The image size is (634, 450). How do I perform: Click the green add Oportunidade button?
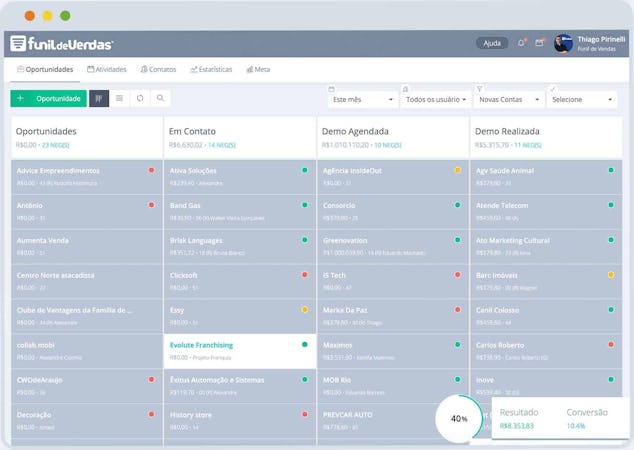click(x=49, y=99)
